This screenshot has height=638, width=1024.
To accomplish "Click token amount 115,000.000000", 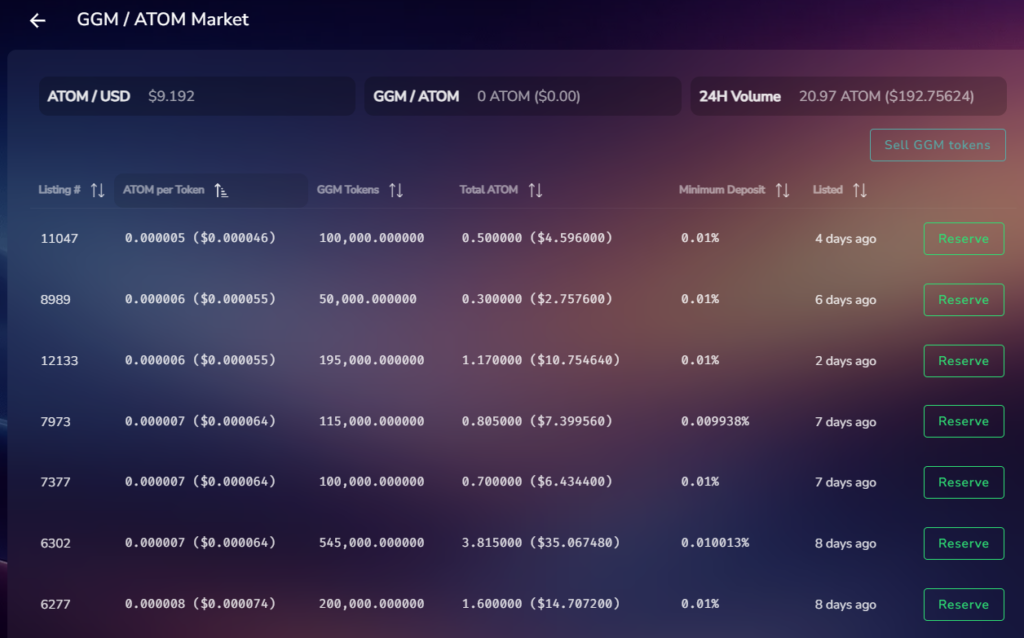I will (x=372, y=421).
